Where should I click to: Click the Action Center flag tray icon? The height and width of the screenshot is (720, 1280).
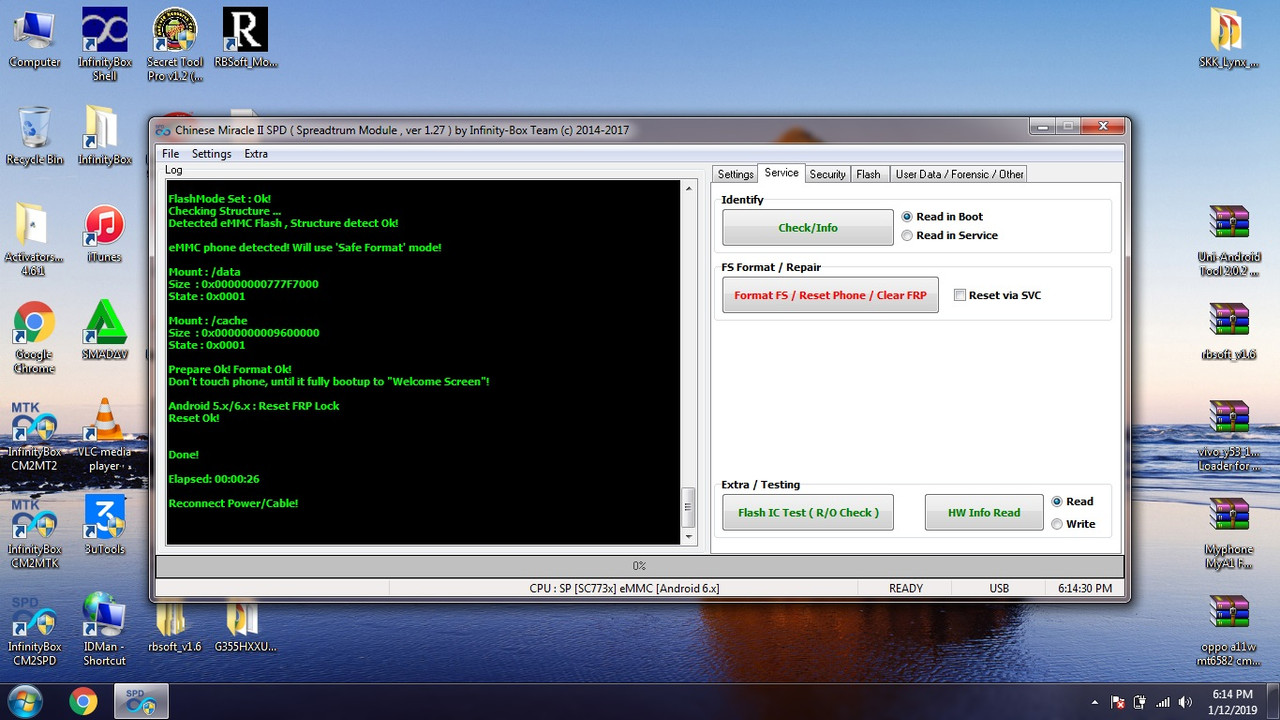tap(1119, 702)
